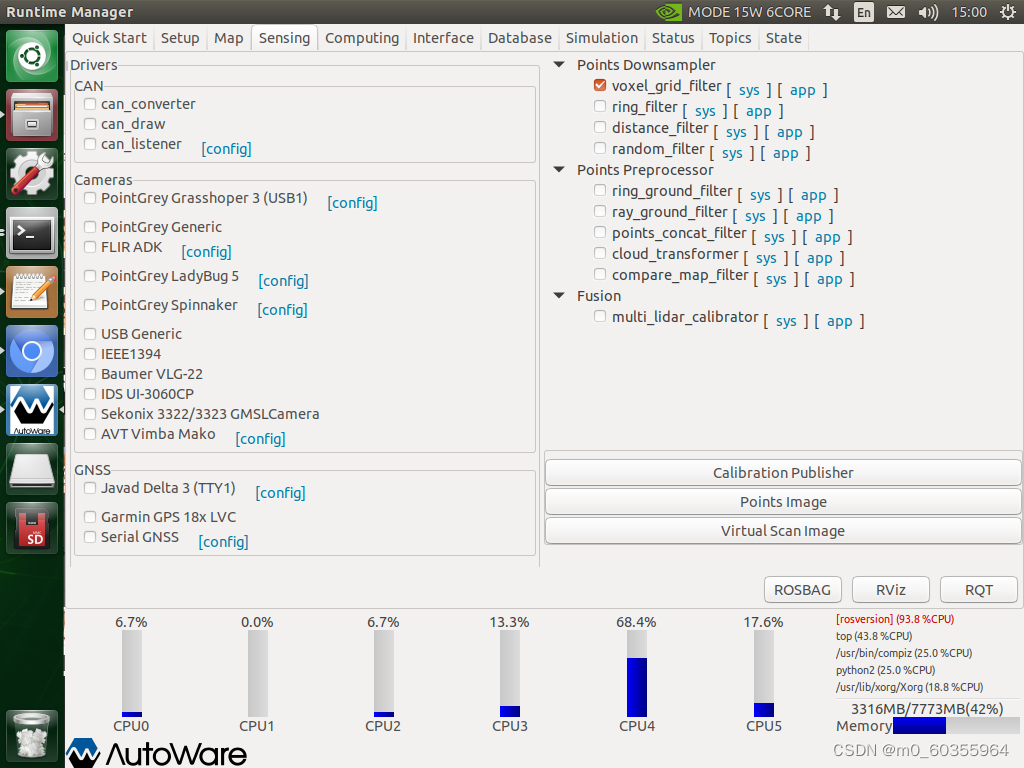The height and width of the screenshot is (768, 1024).
Task: Click the sys link for voxel_grid_filter
Action: (749, 90)
